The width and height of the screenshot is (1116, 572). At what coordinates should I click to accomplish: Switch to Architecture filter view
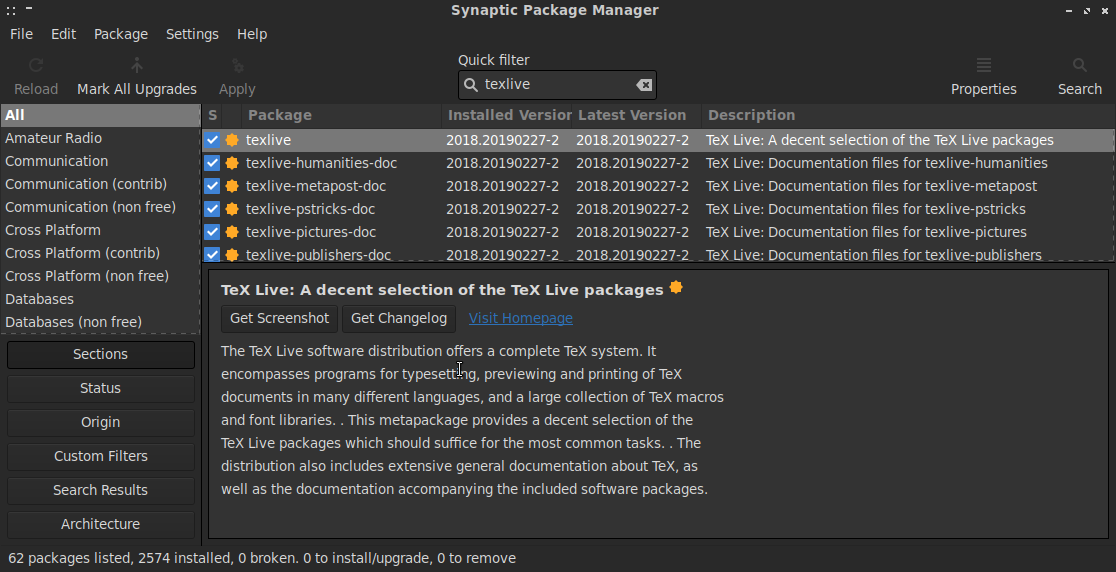point(100,524)
